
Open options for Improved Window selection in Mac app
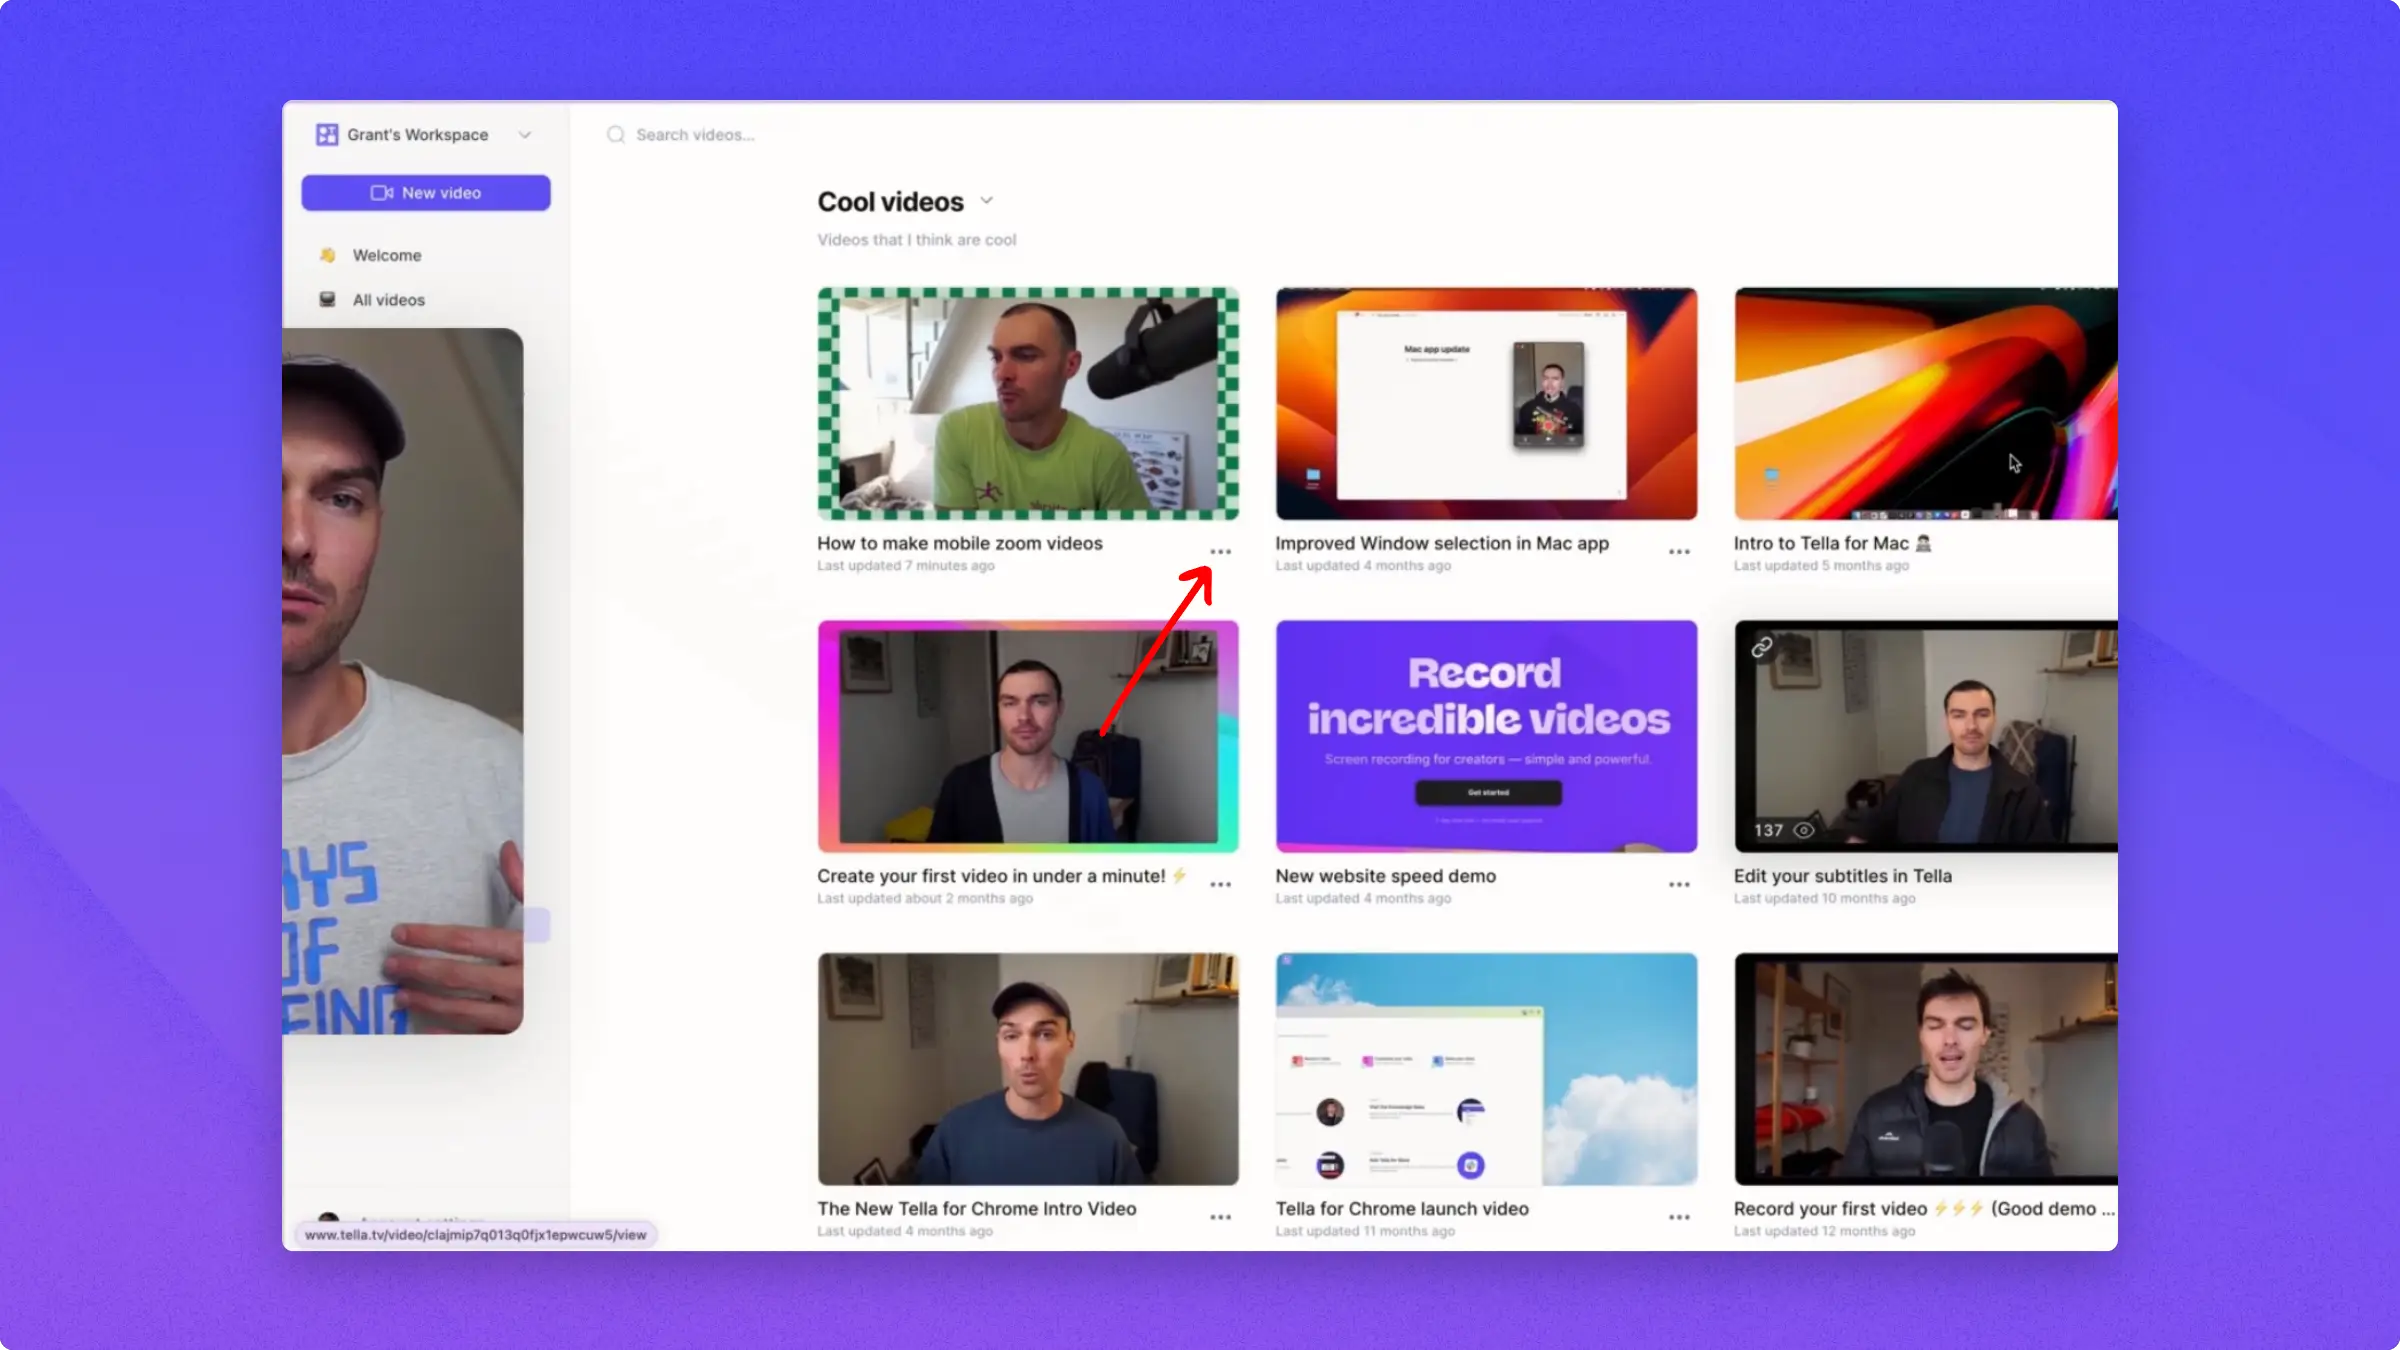click(1679, 552)
